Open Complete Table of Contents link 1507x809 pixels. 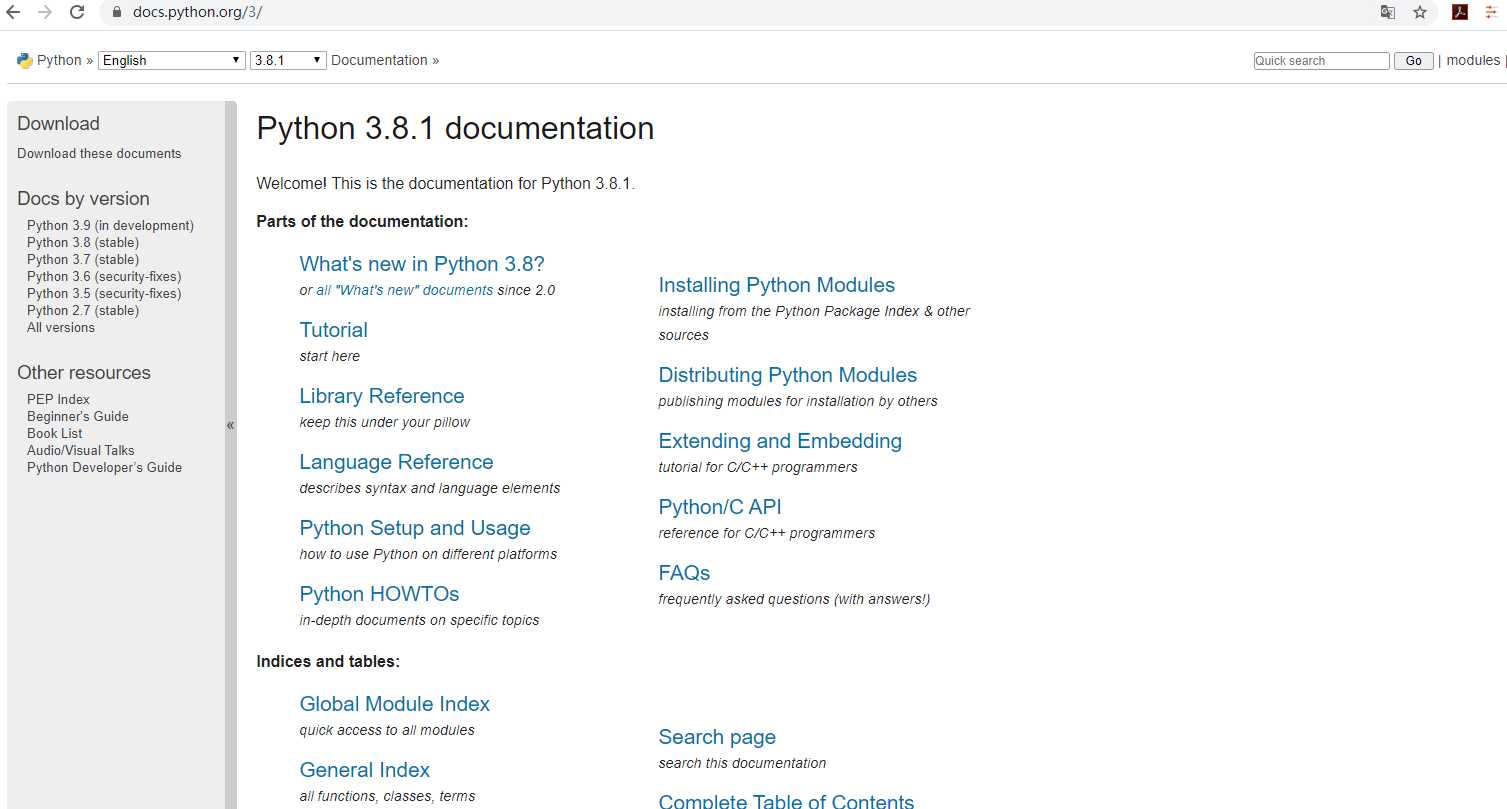[x=786, y=801]
